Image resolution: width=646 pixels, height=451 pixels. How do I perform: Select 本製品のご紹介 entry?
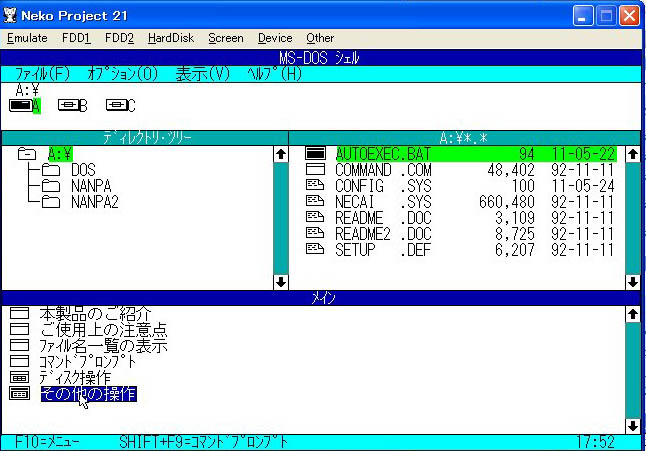click(x=96, y=314)
